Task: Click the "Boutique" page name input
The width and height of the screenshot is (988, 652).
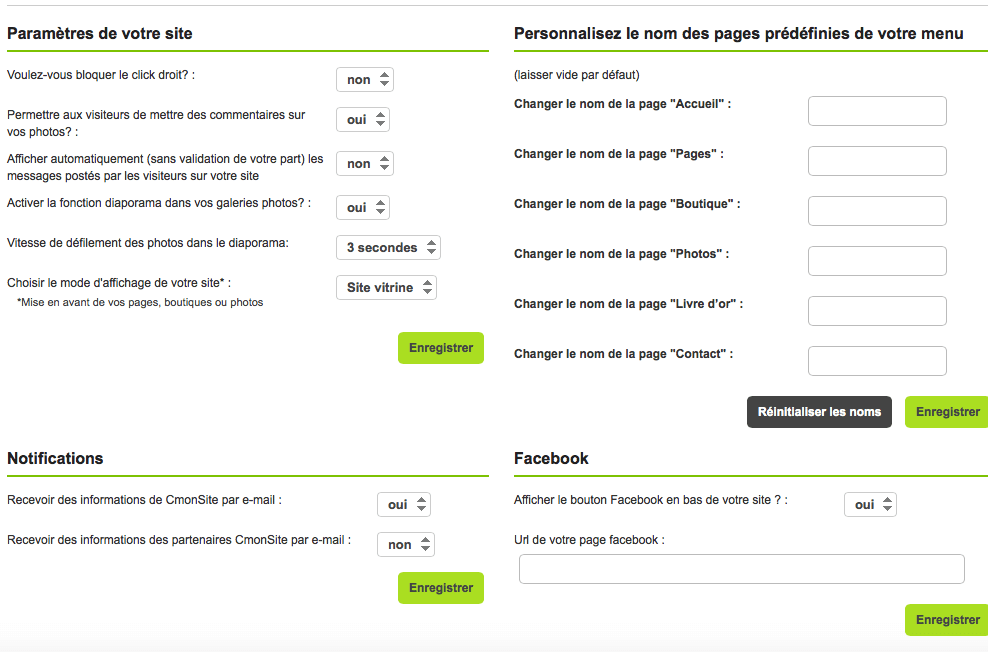Action: (877, 211)
